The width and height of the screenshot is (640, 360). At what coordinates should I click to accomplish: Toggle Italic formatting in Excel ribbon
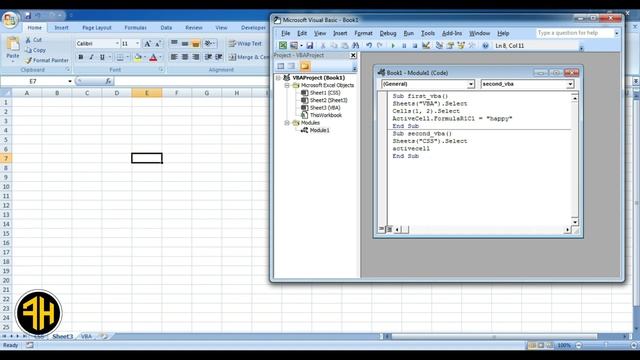[x=91, y=57]
